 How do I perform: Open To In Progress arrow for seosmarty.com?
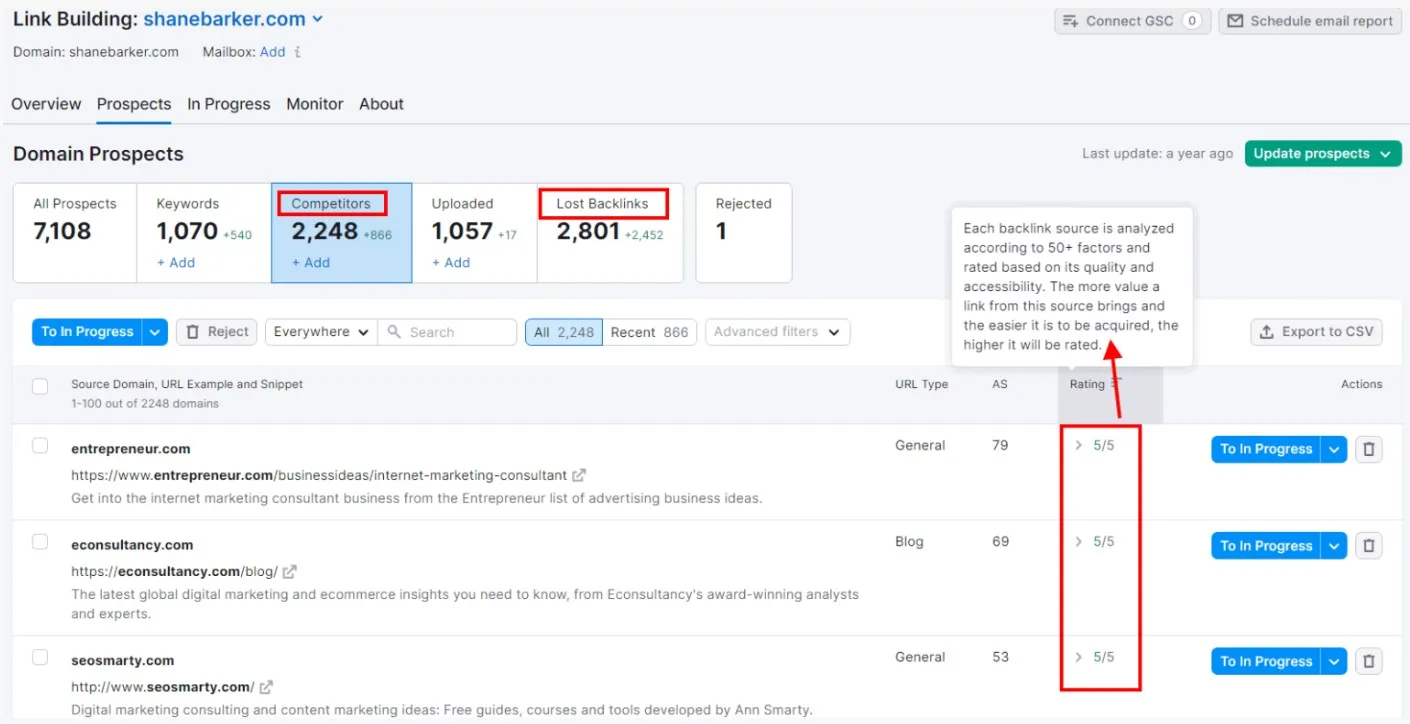(1334, 661)
